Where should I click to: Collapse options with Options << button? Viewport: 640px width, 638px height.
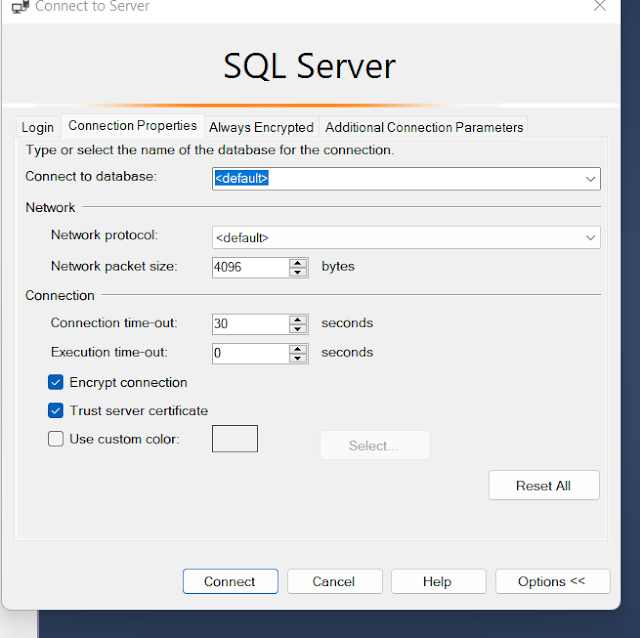[x=552, y=581]
